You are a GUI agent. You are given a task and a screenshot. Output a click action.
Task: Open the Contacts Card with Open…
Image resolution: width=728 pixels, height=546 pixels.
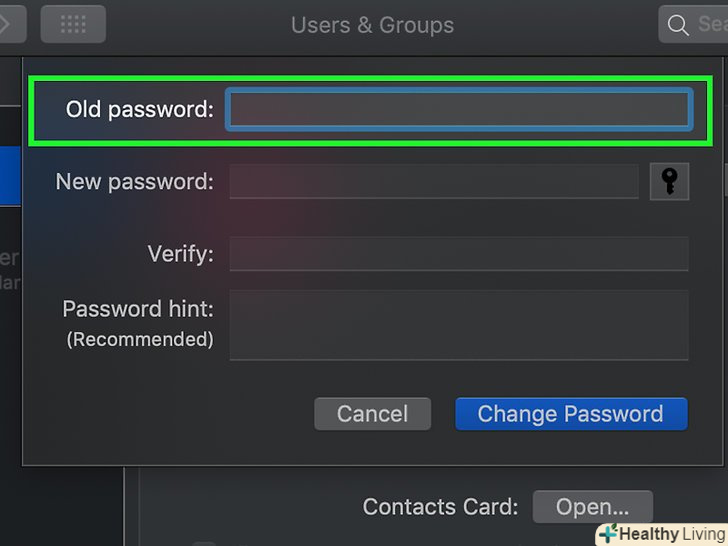tap(592, 507)
